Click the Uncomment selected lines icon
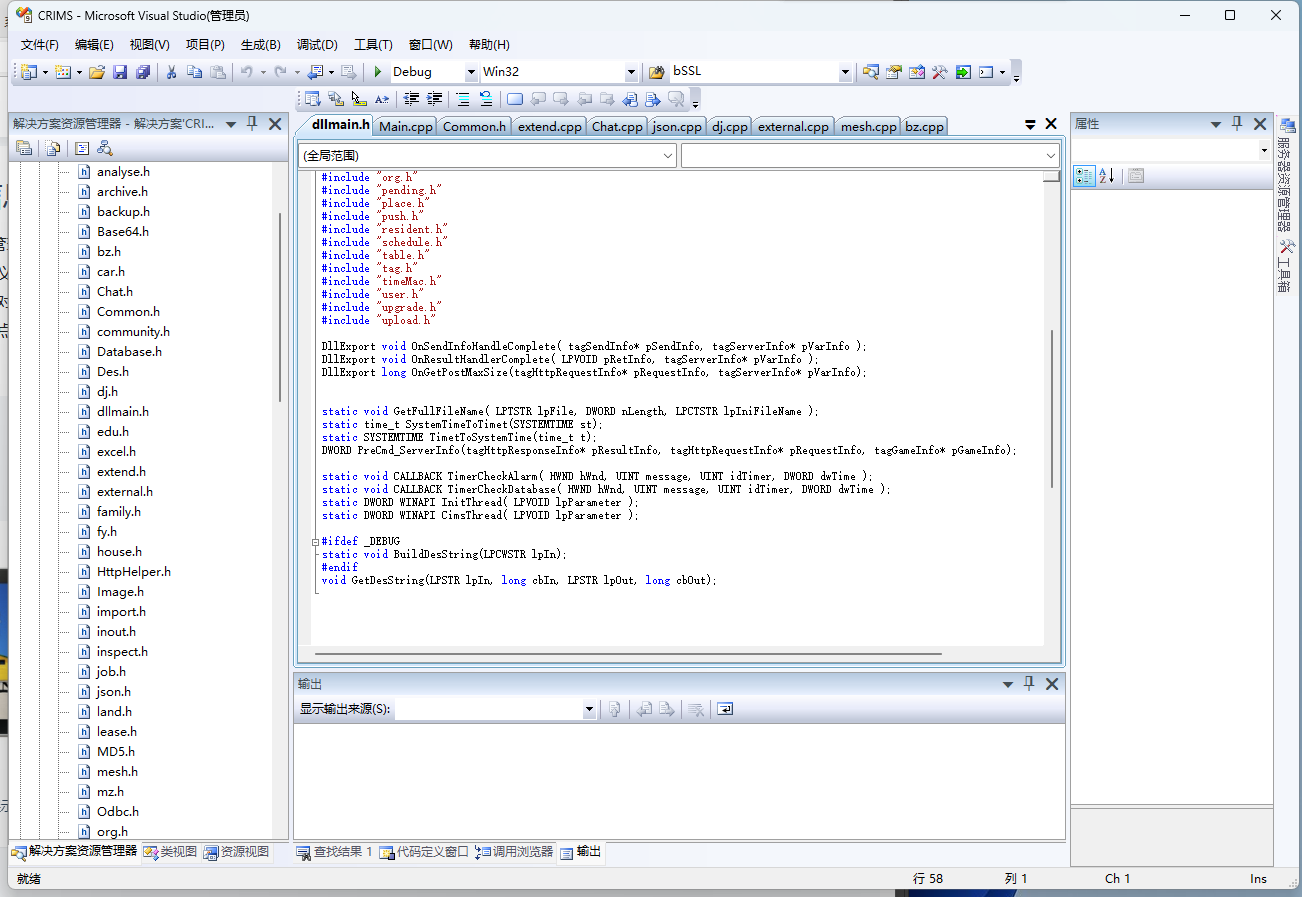 (x=486, y=99)
